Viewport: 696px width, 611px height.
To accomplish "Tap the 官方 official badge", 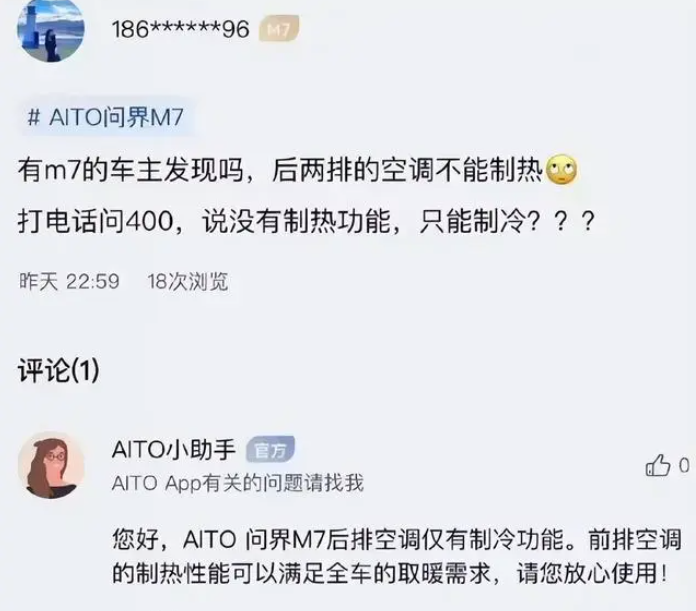I will click(270, 449).
